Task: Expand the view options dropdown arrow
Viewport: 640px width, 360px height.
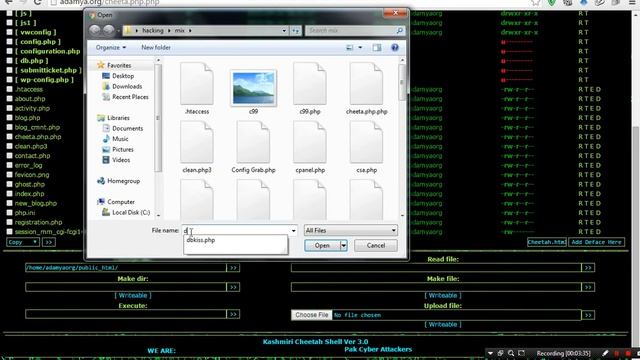Action: pyautogui.click(x=360, y=48)
